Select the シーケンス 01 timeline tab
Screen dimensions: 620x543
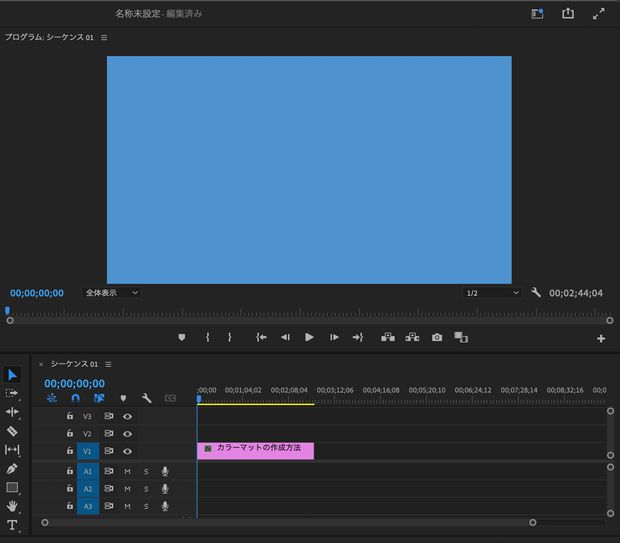(74, 364)
